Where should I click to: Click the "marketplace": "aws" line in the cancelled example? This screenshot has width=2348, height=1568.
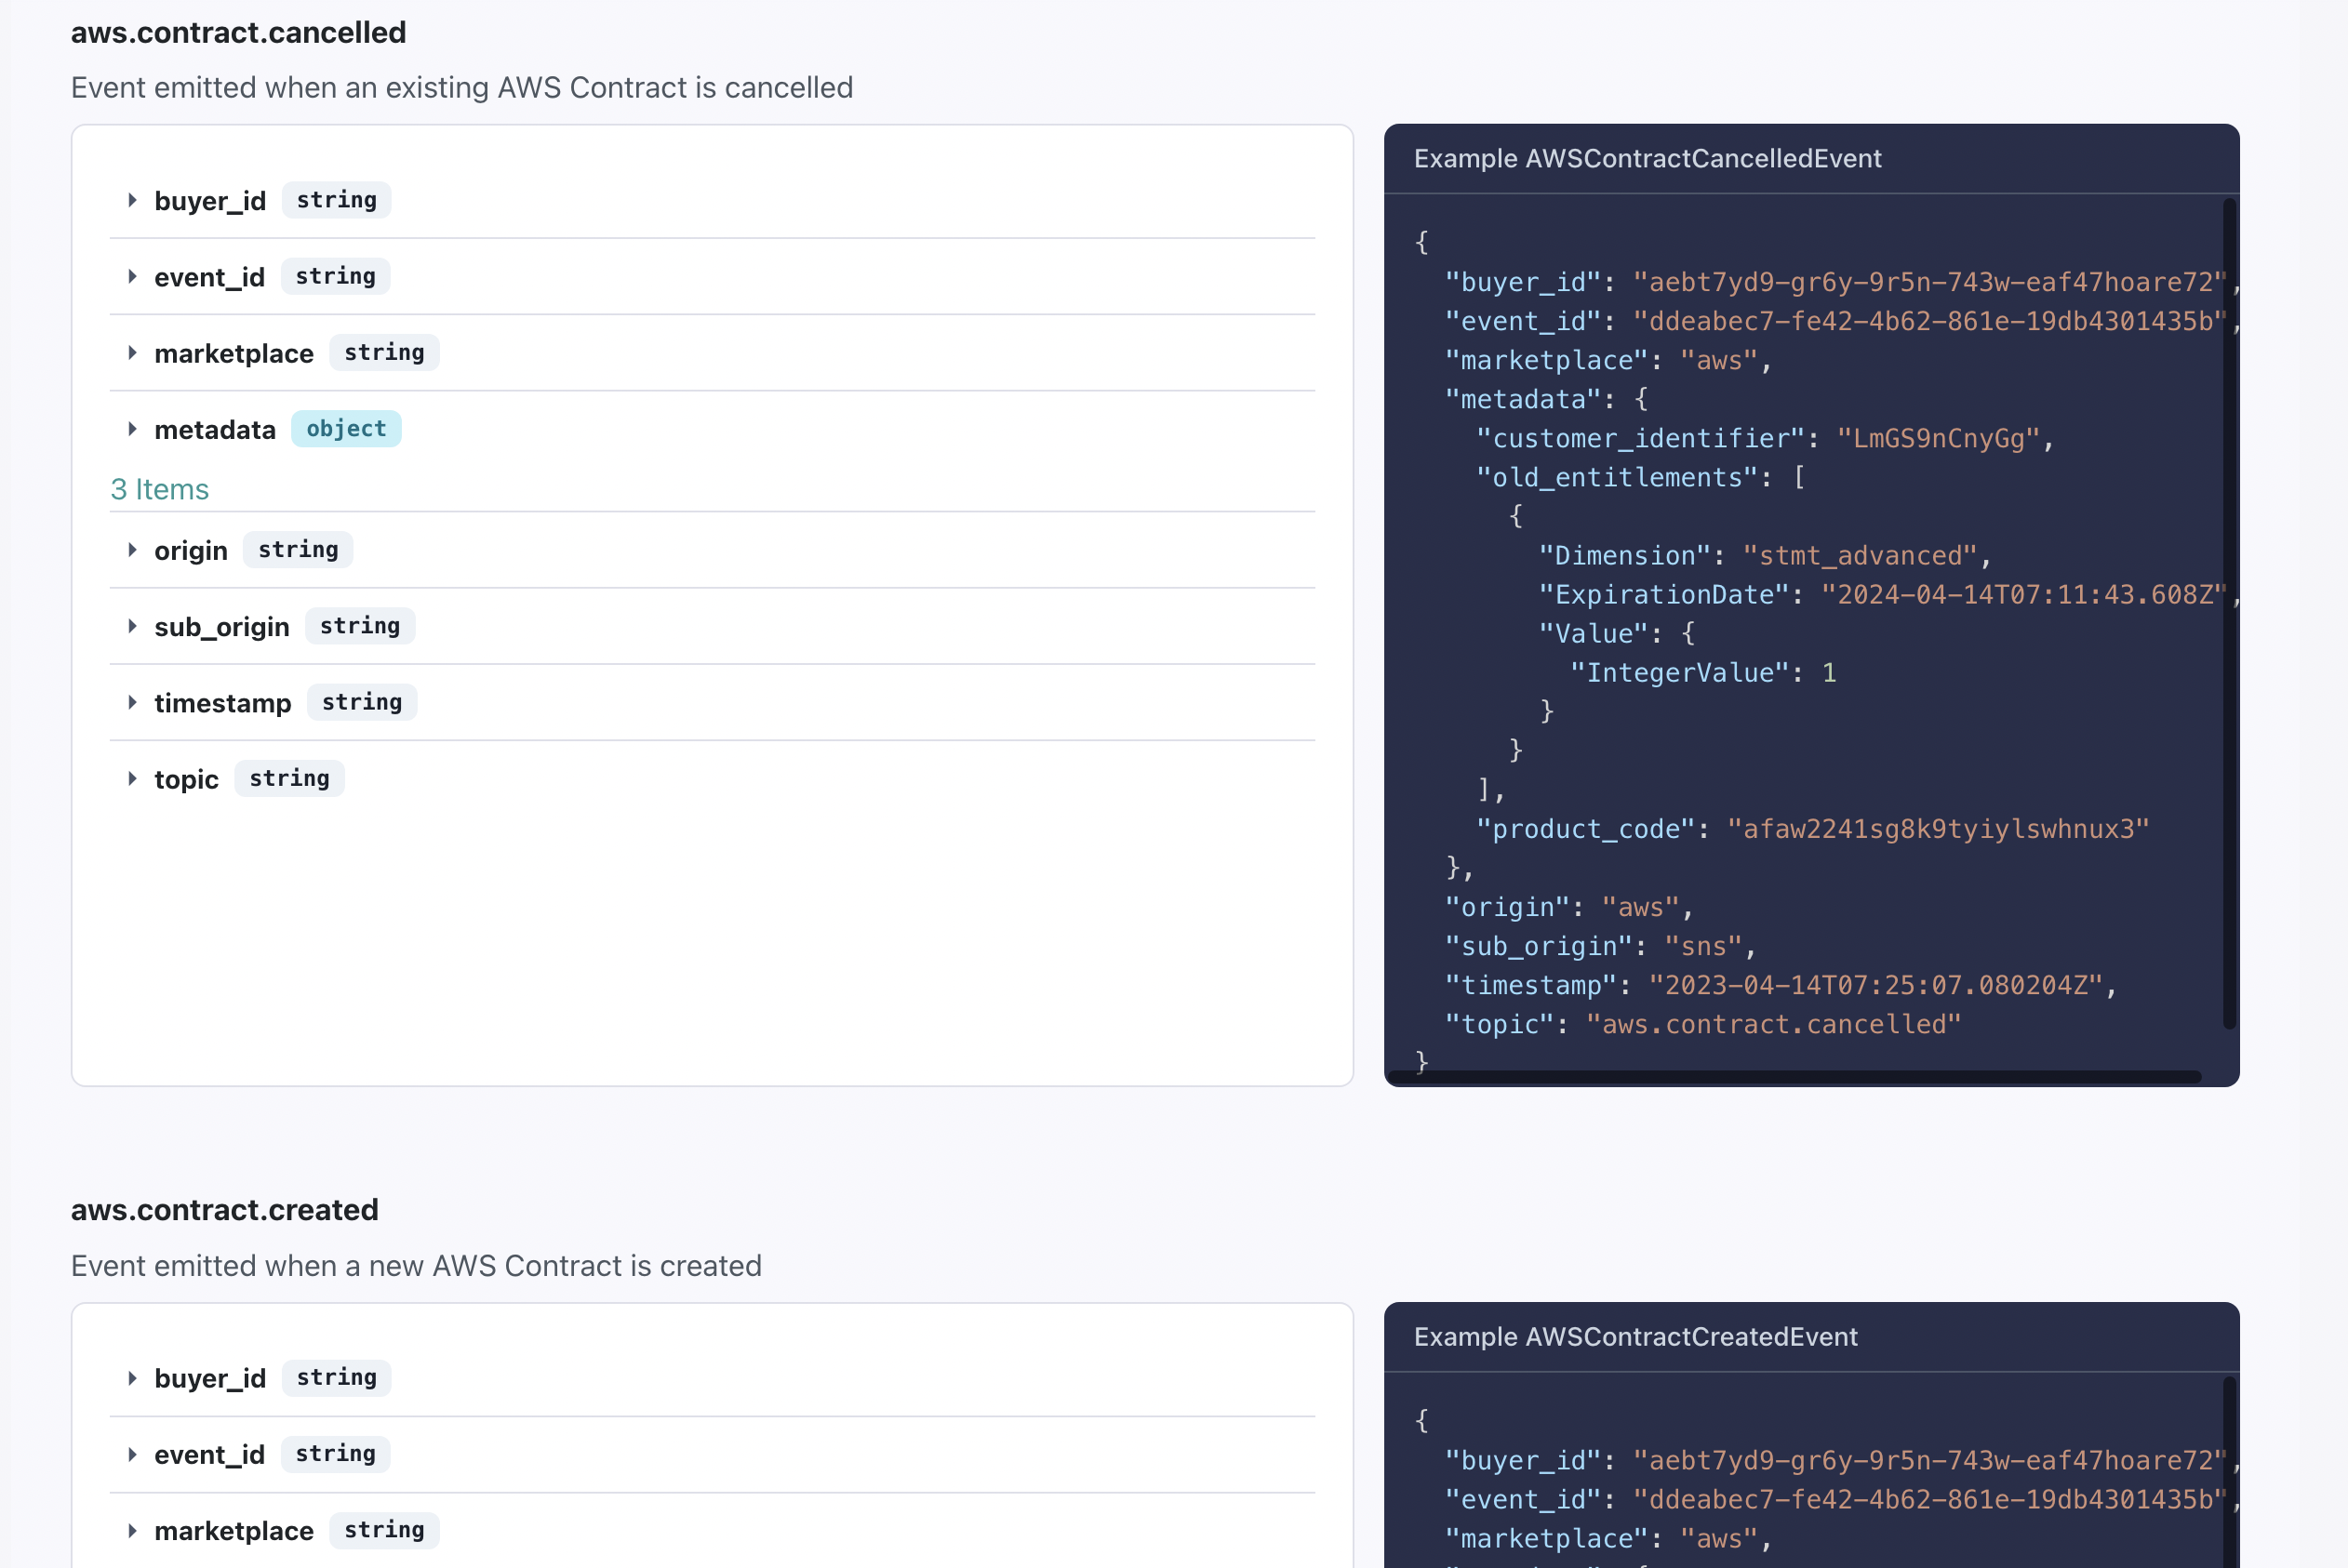pyautogui.click(x=1609, y=360)
